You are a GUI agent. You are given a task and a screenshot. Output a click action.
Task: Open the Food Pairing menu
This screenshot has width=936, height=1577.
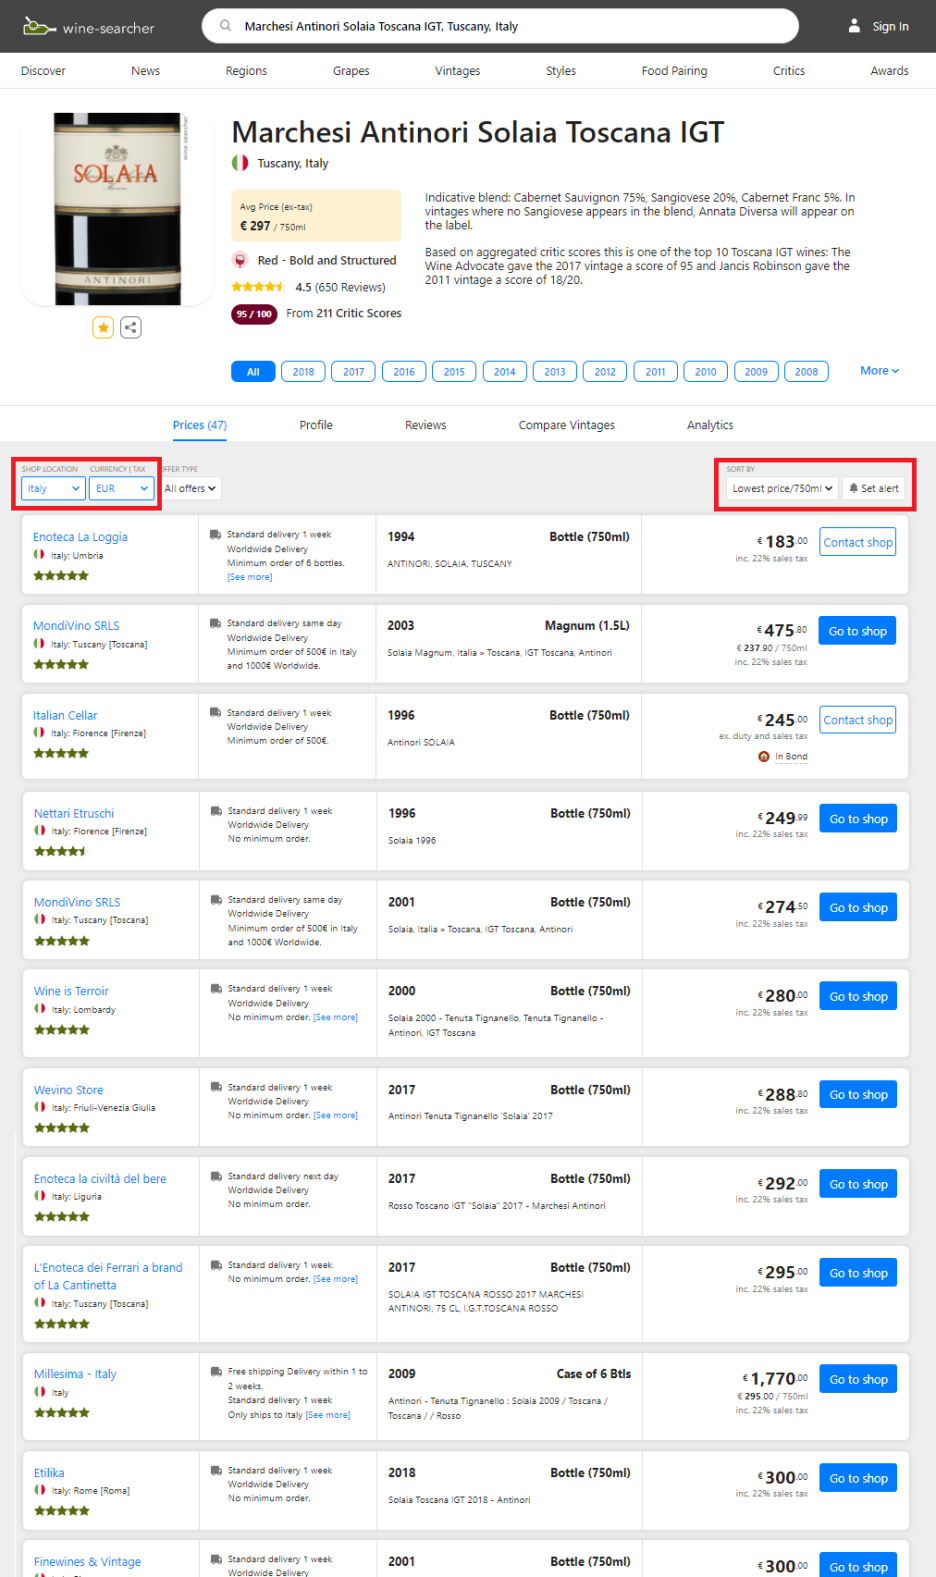pyautogui.click(x=674, y=71)
